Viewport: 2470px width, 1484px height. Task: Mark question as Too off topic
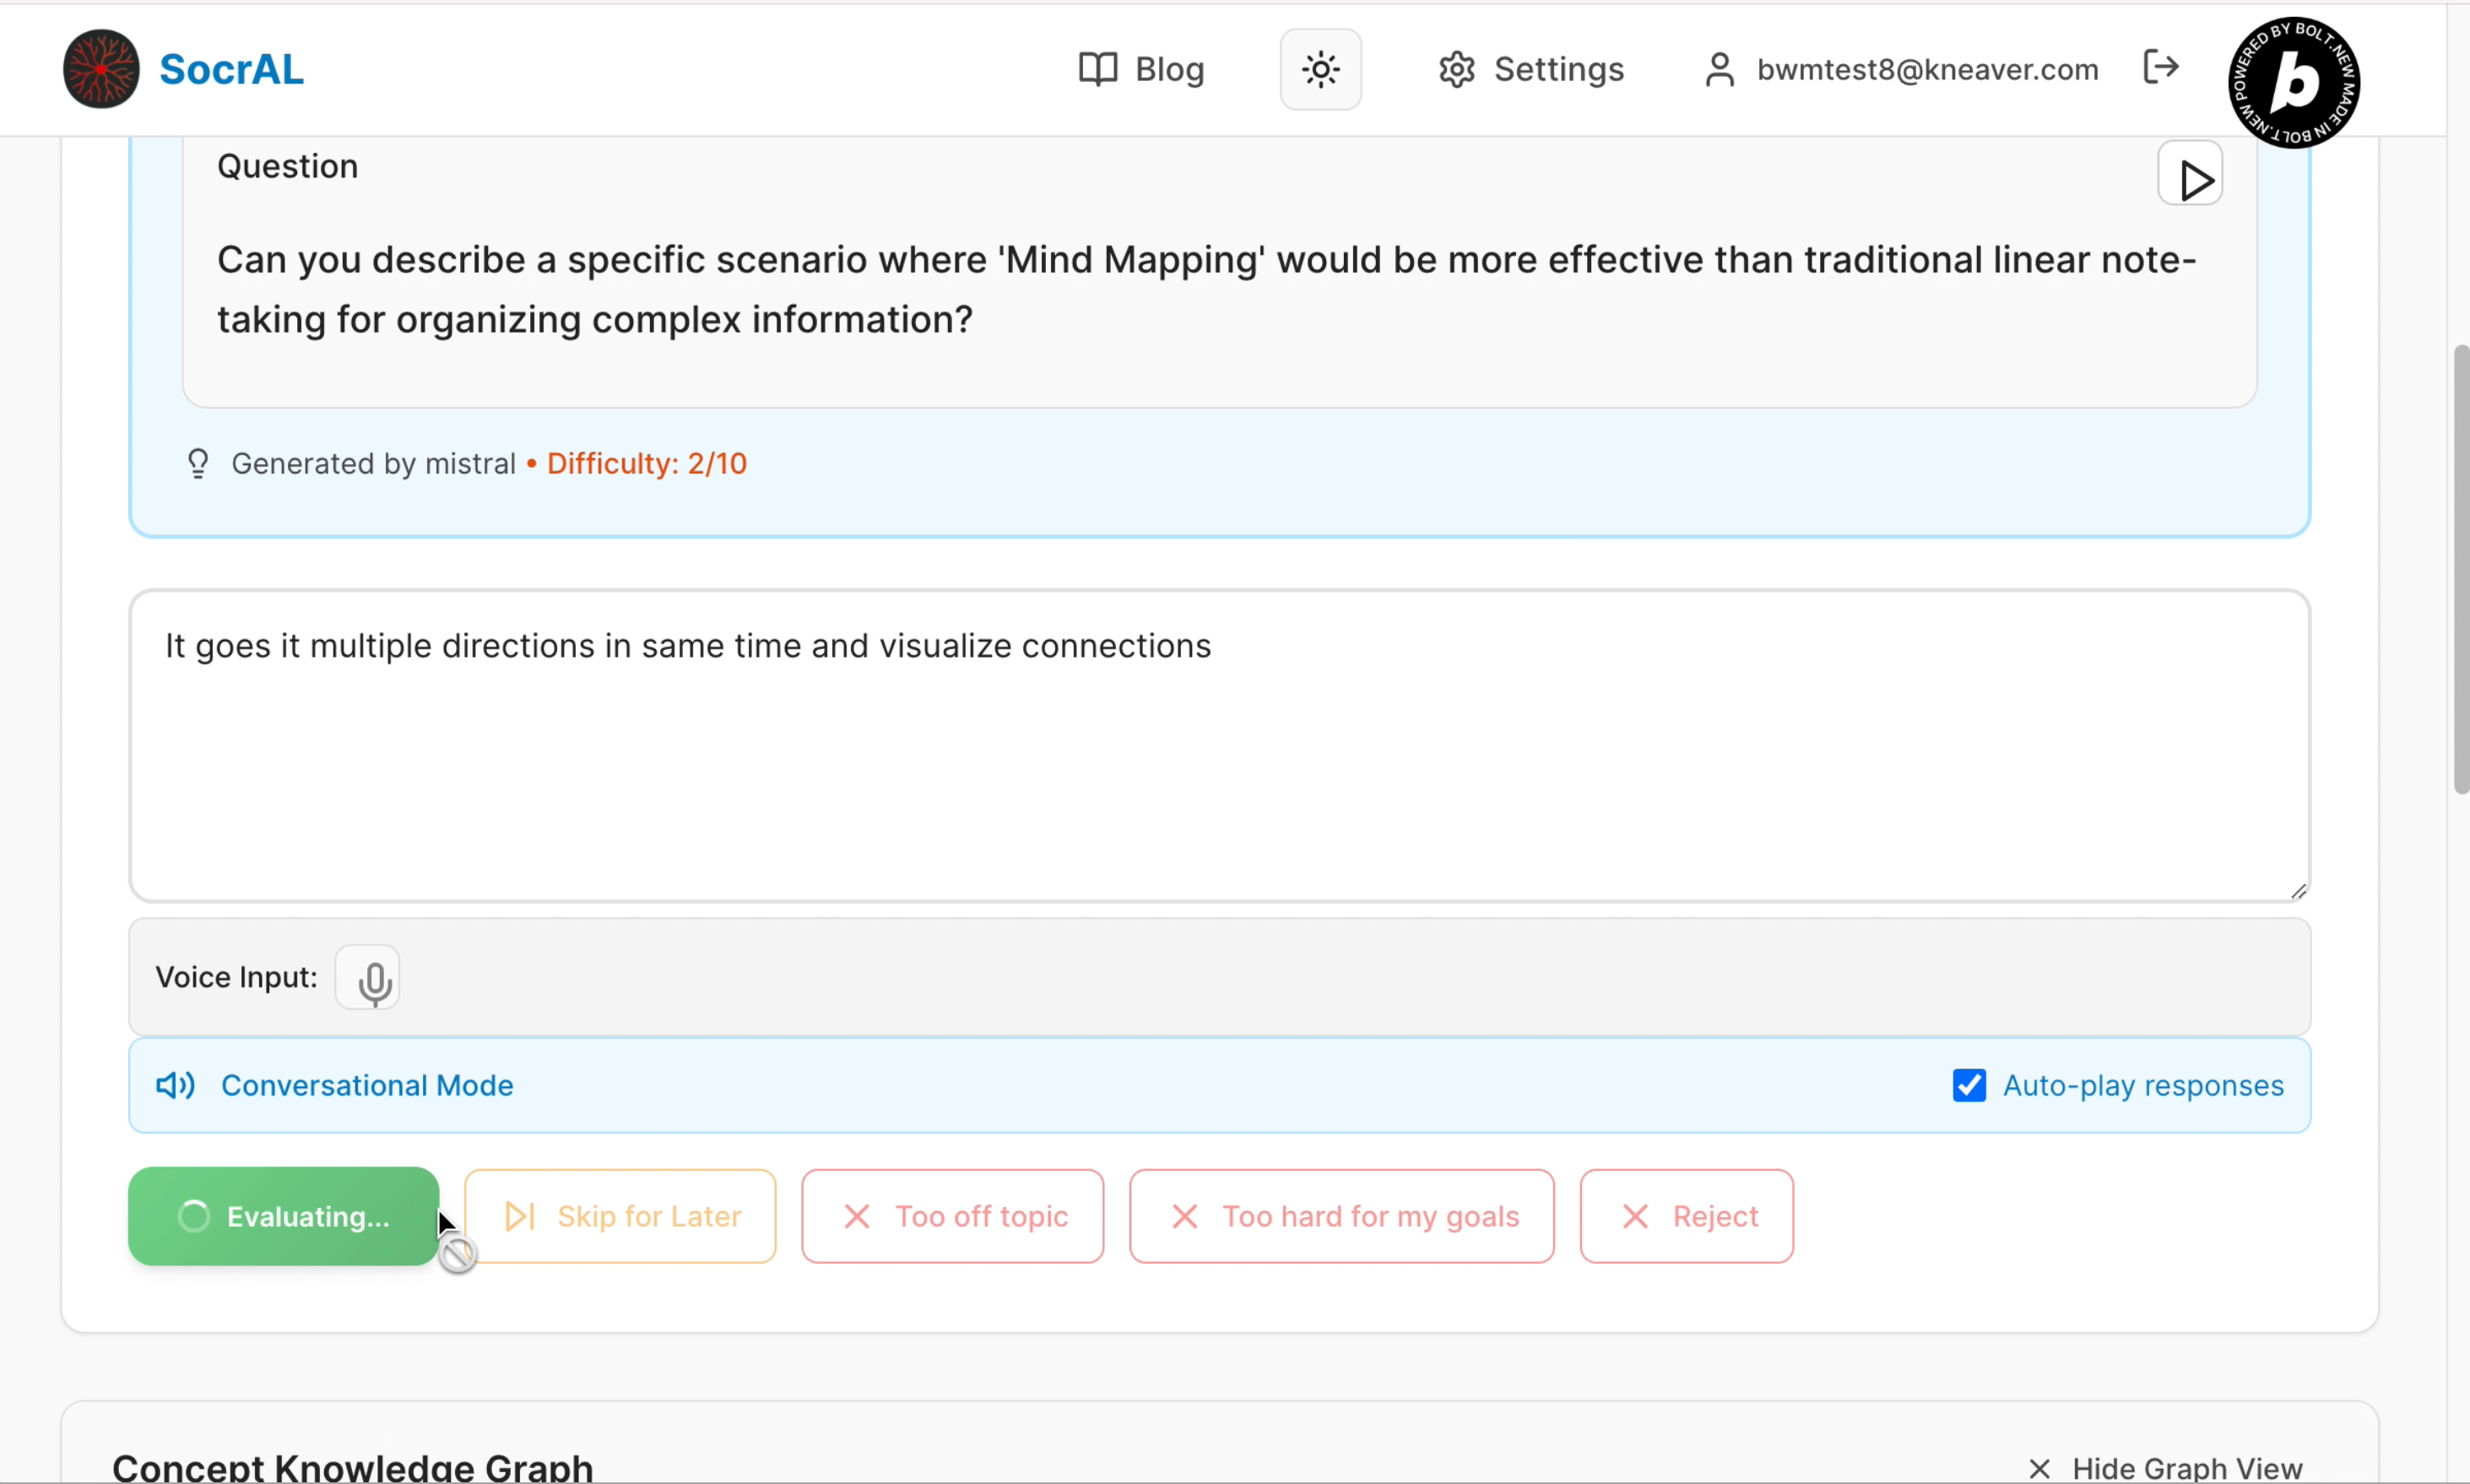tap(952, 1216)
